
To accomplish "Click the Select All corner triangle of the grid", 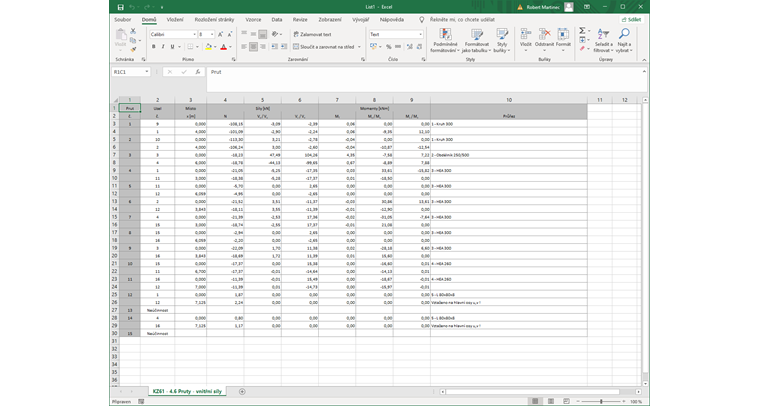I will (x=115, y=100).
